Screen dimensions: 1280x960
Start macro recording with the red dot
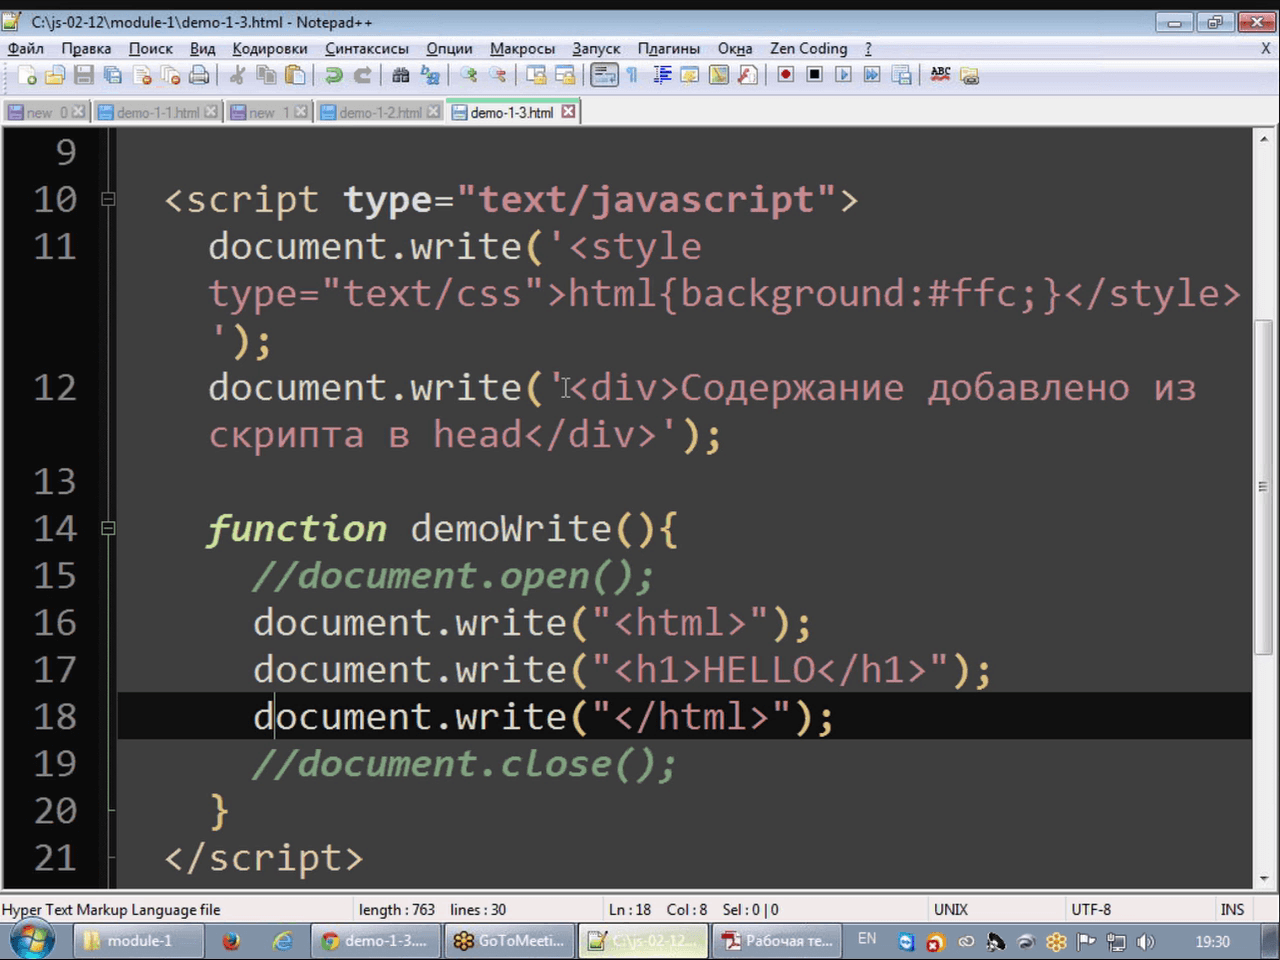tap(785, 75)
